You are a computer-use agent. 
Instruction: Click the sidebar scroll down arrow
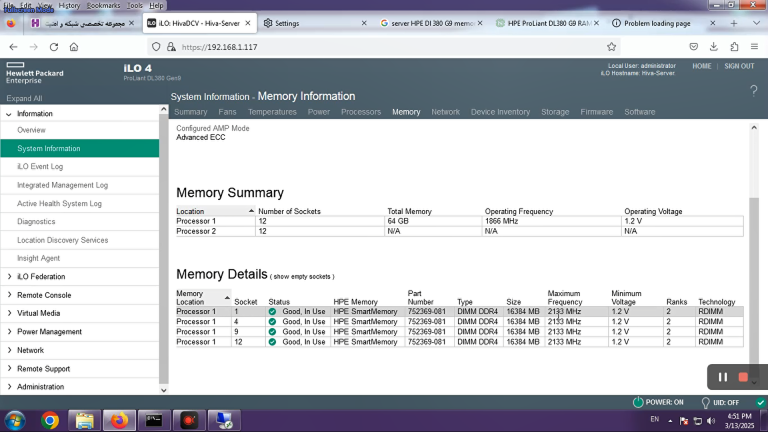coord(164,390)
